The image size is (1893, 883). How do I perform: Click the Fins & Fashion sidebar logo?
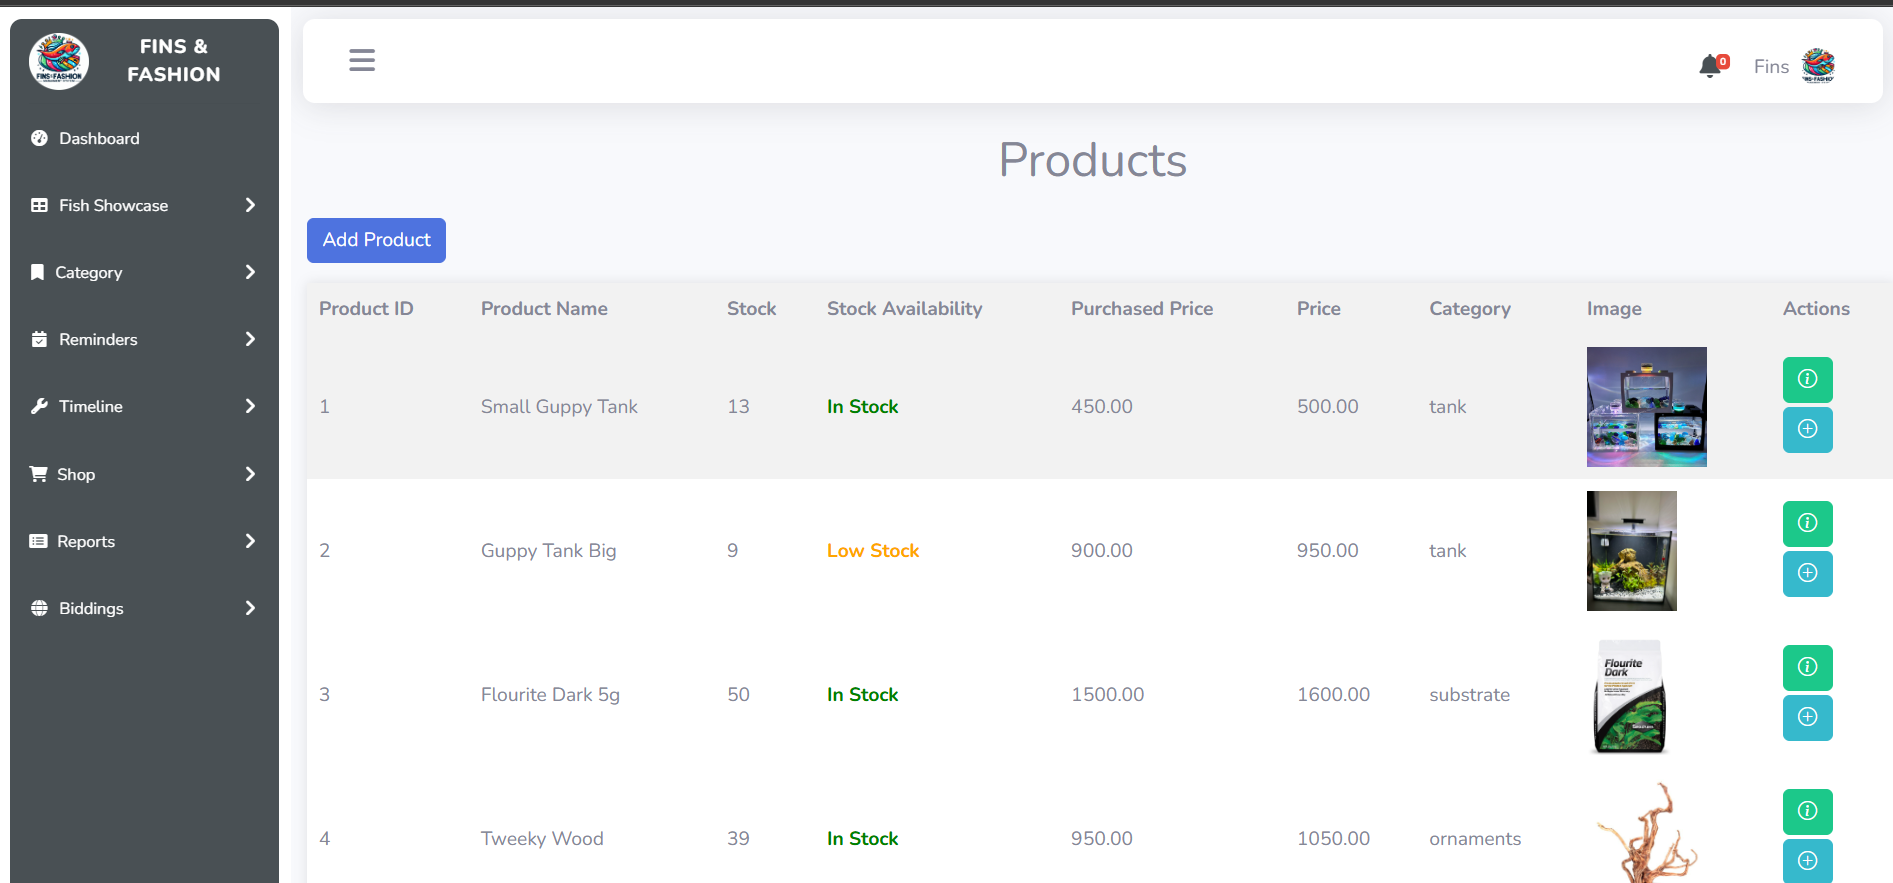59,61
